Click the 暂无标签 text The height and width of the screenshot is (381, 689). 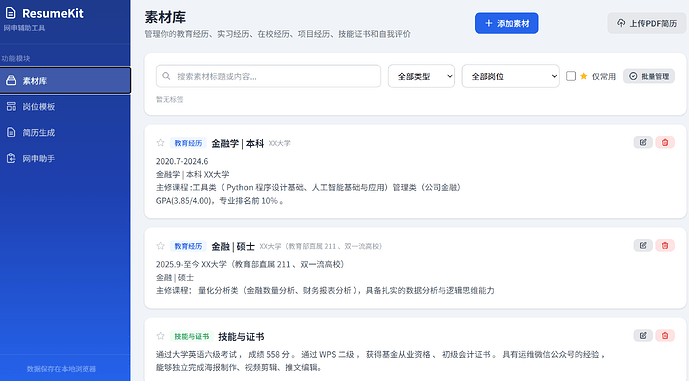point(170,99)
